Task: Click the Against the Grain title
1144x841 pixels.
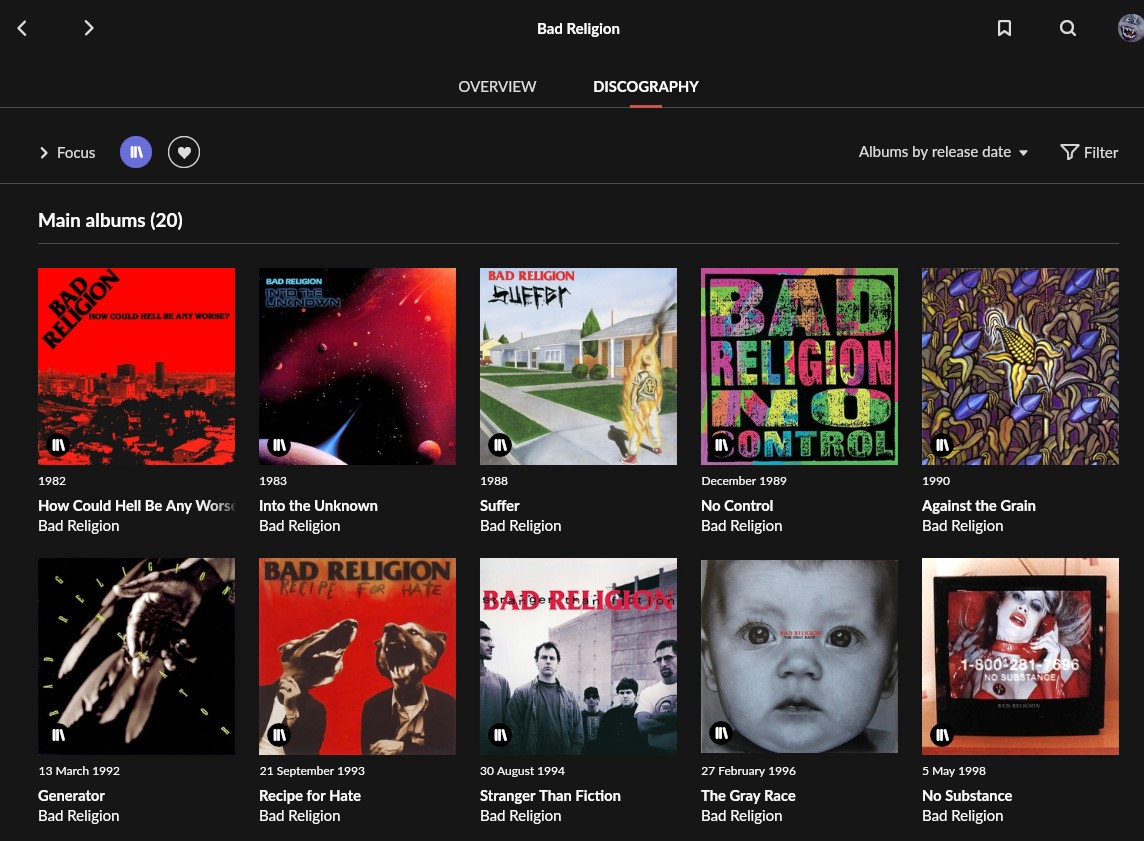Action: [978, 505]
